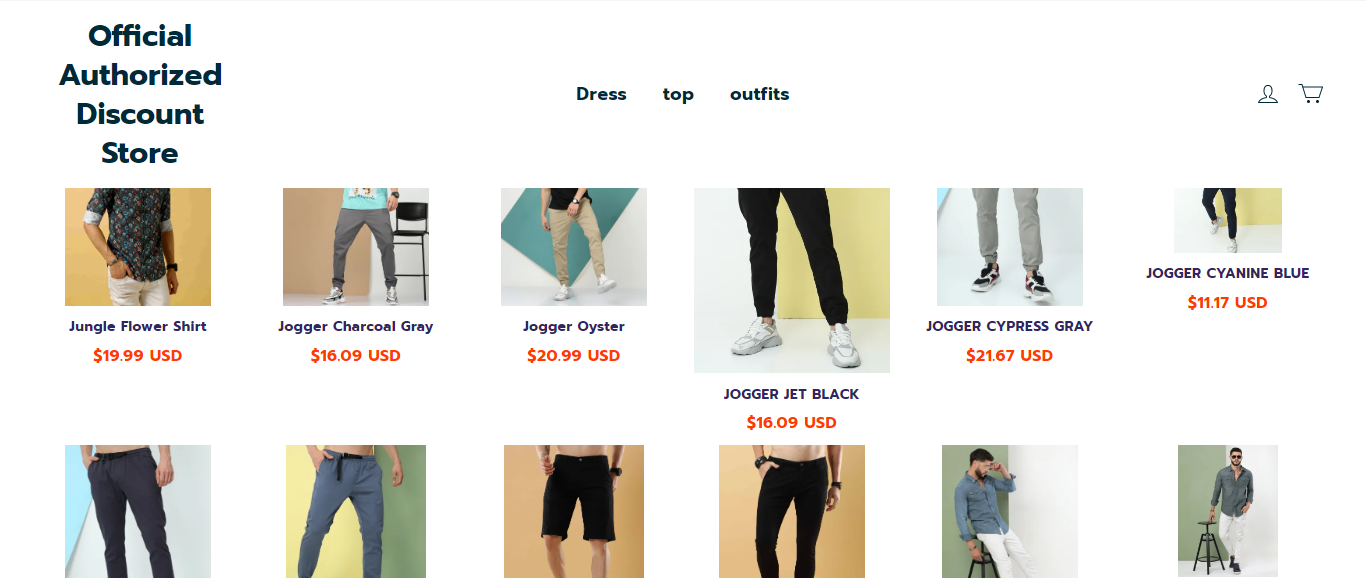Open the JOGGER CYANINE BLUE title link
Image resolution: width=1366 pixels, height=578 pixels.
(x=1228, y=273)
